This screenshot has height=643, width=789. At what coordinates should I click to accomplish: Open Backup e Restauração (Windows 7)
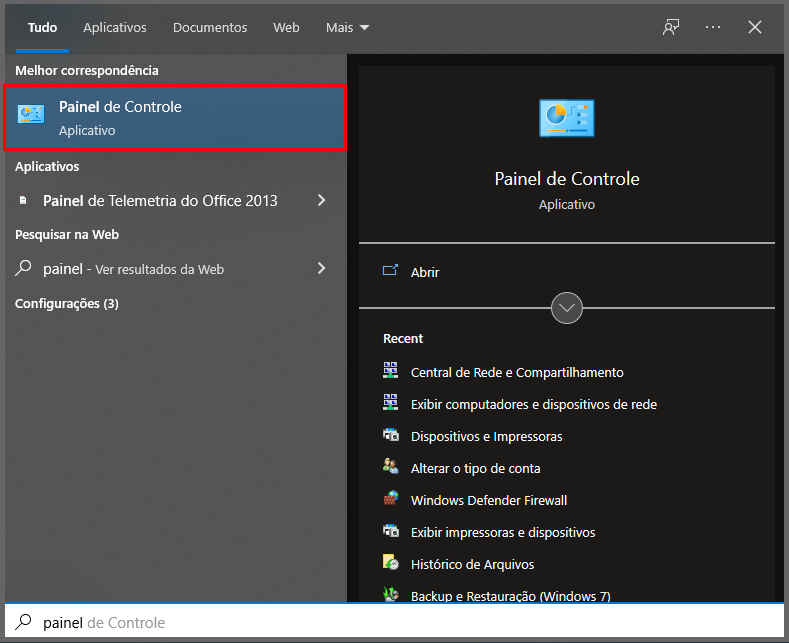pos(511,596)
